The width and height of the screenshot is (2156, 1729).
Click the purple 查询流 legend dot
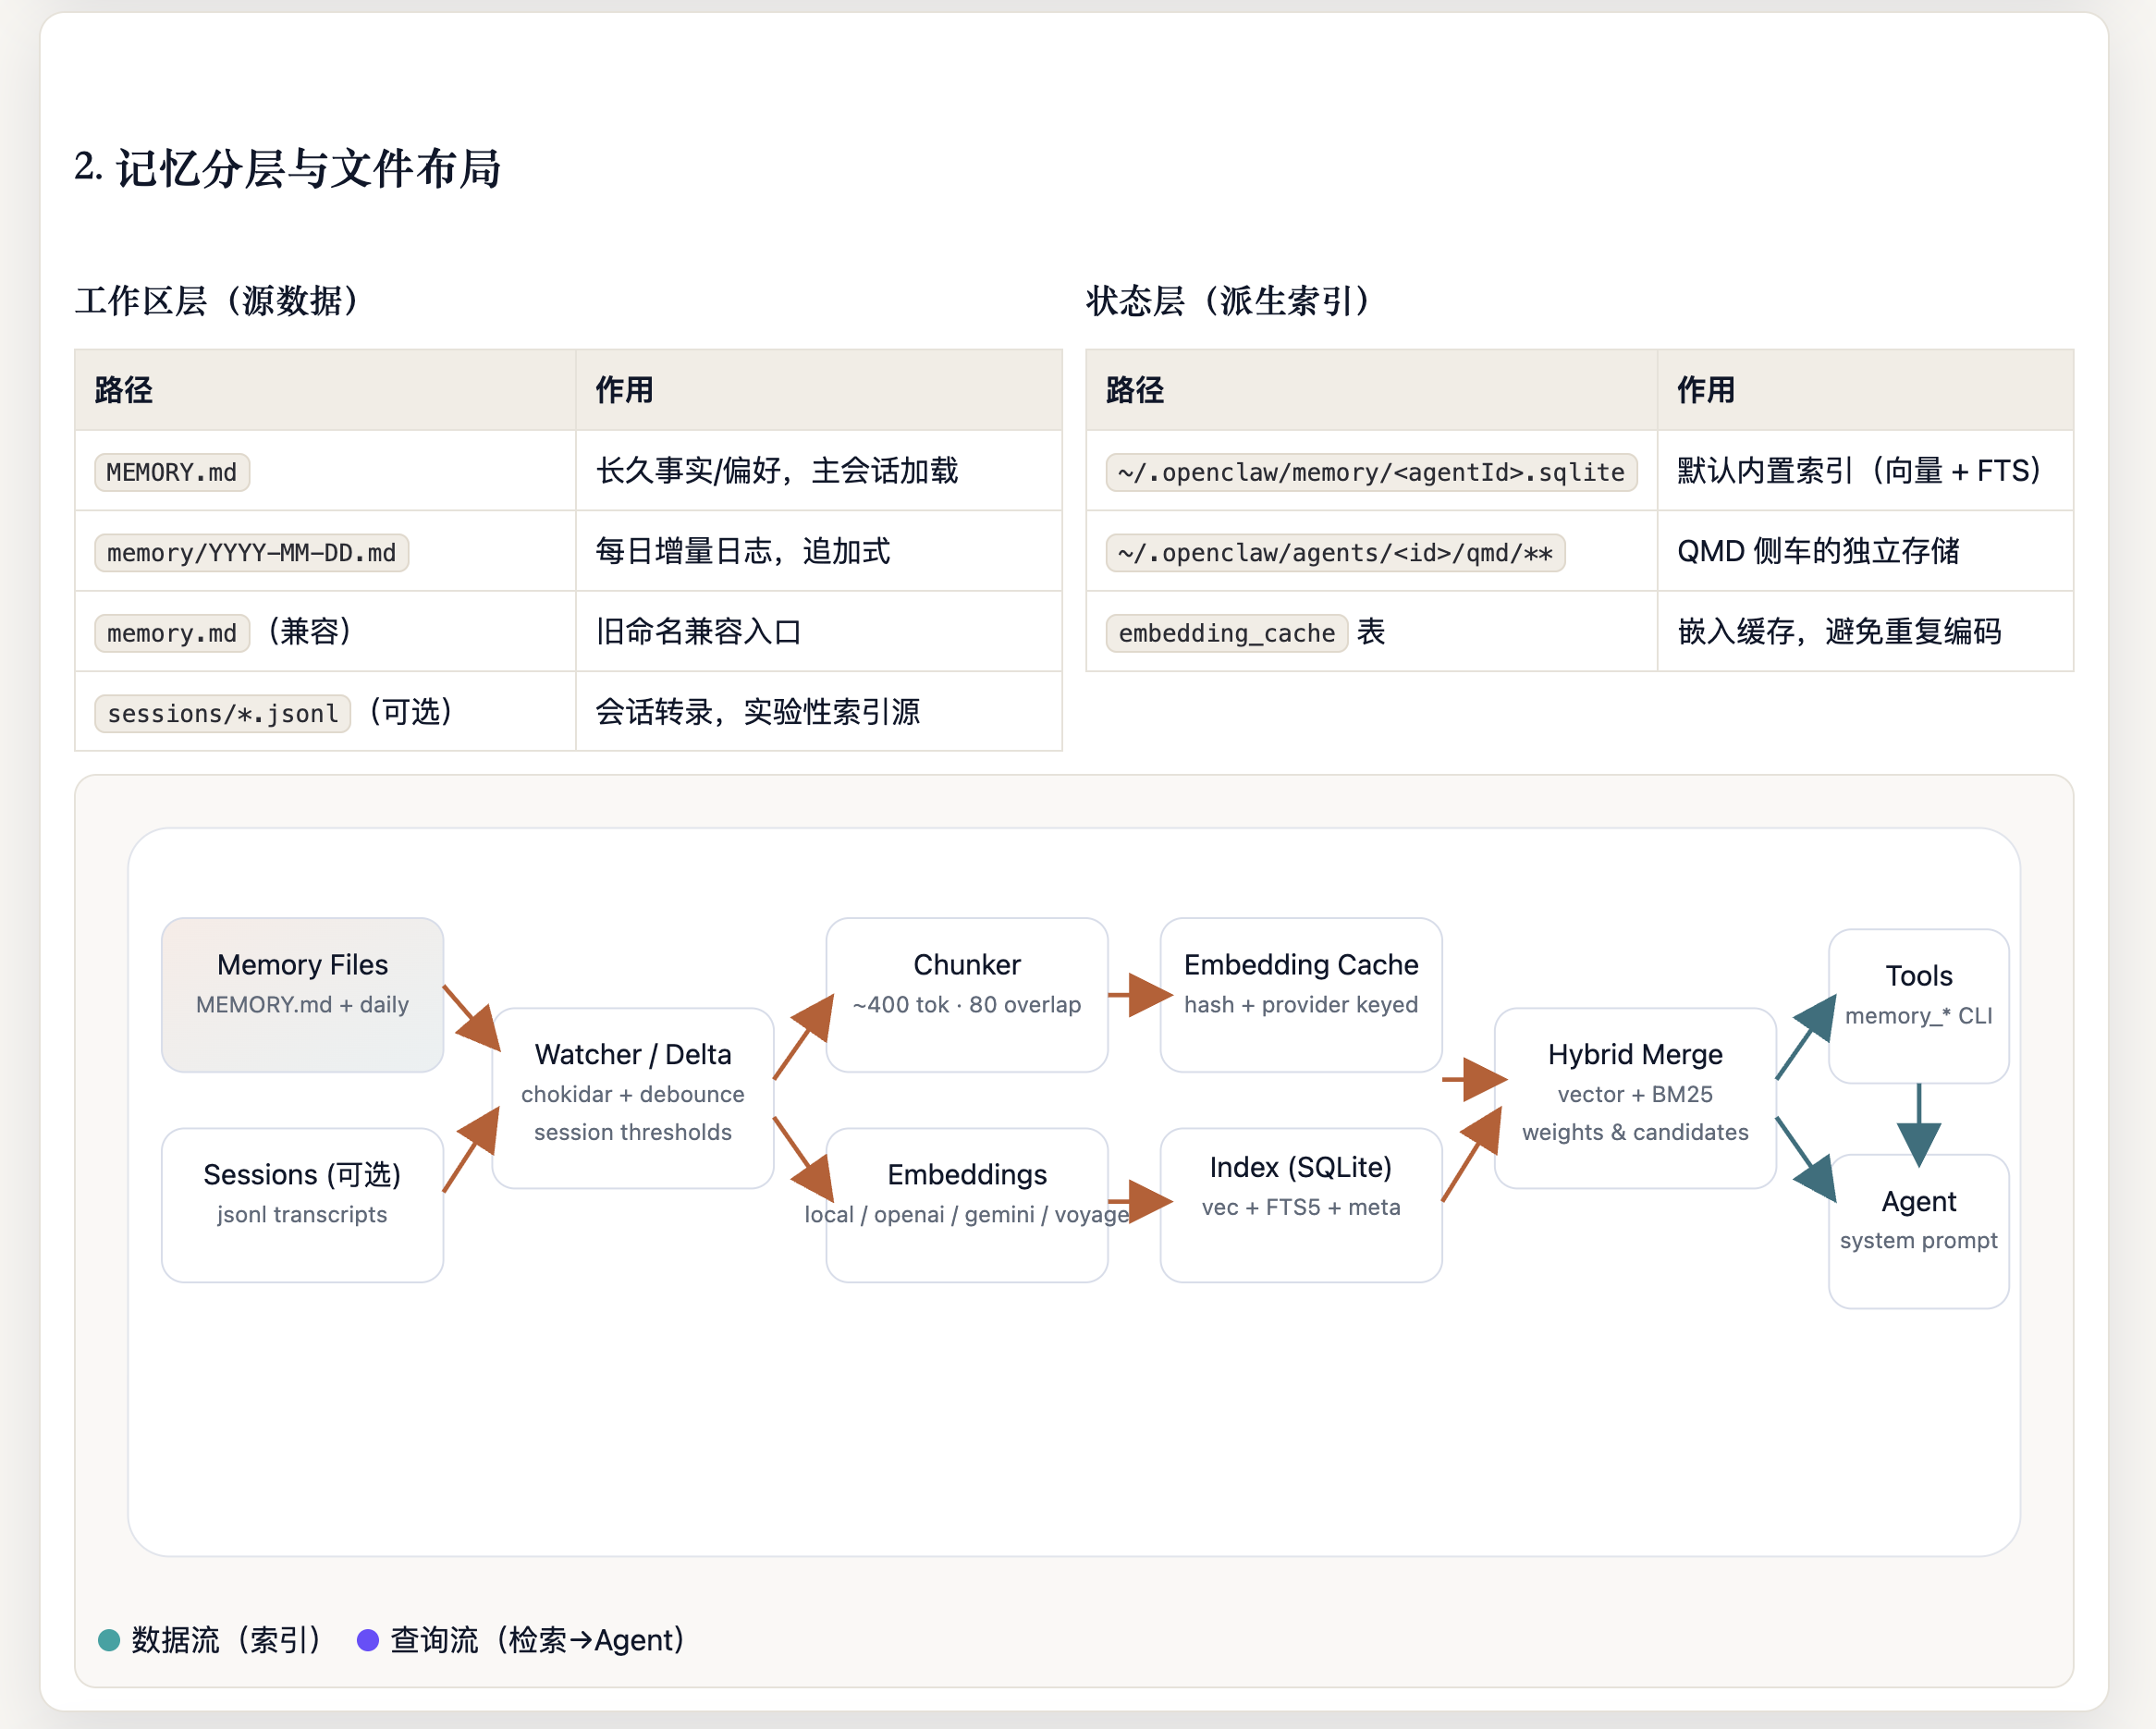pos(368,1640)
